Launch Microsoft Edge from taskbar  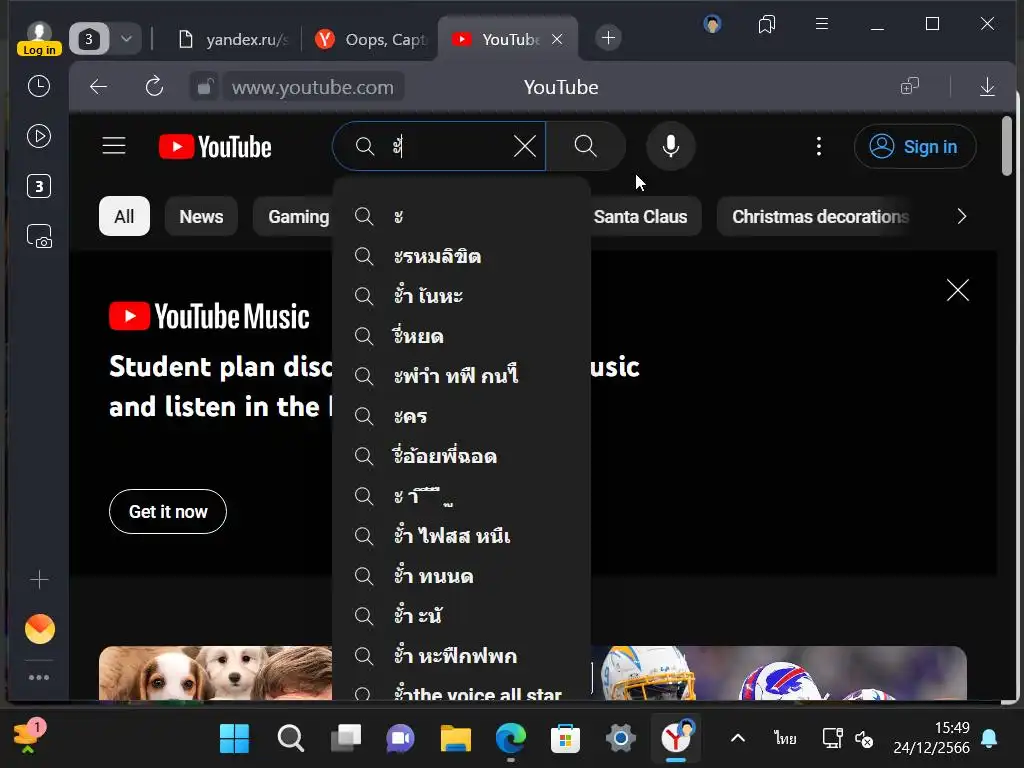click(511, 739)
